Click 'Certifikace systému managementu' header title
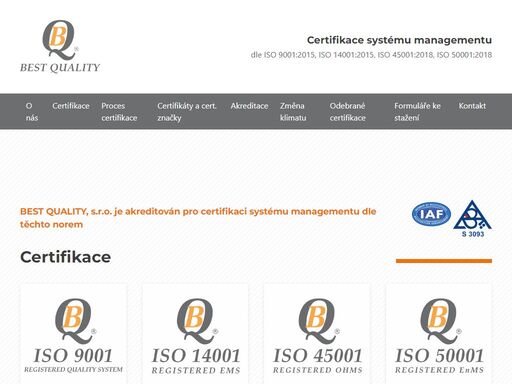The height and width of the screenshot is (384, 512). [x=399, y=40]
